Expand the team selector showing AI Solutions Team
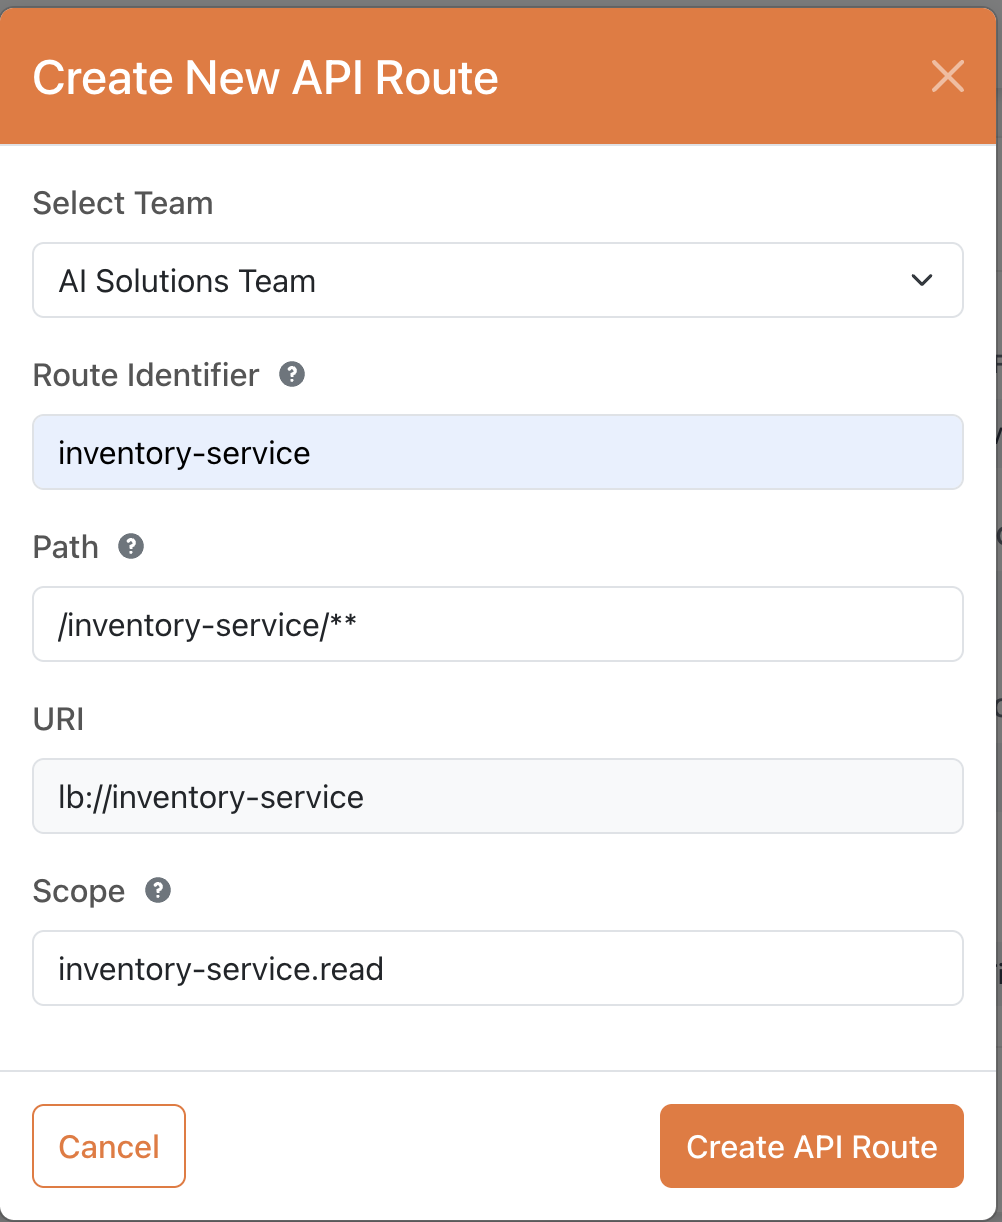The width and height of the screenshot is (1002, 1222). point(498,280)
